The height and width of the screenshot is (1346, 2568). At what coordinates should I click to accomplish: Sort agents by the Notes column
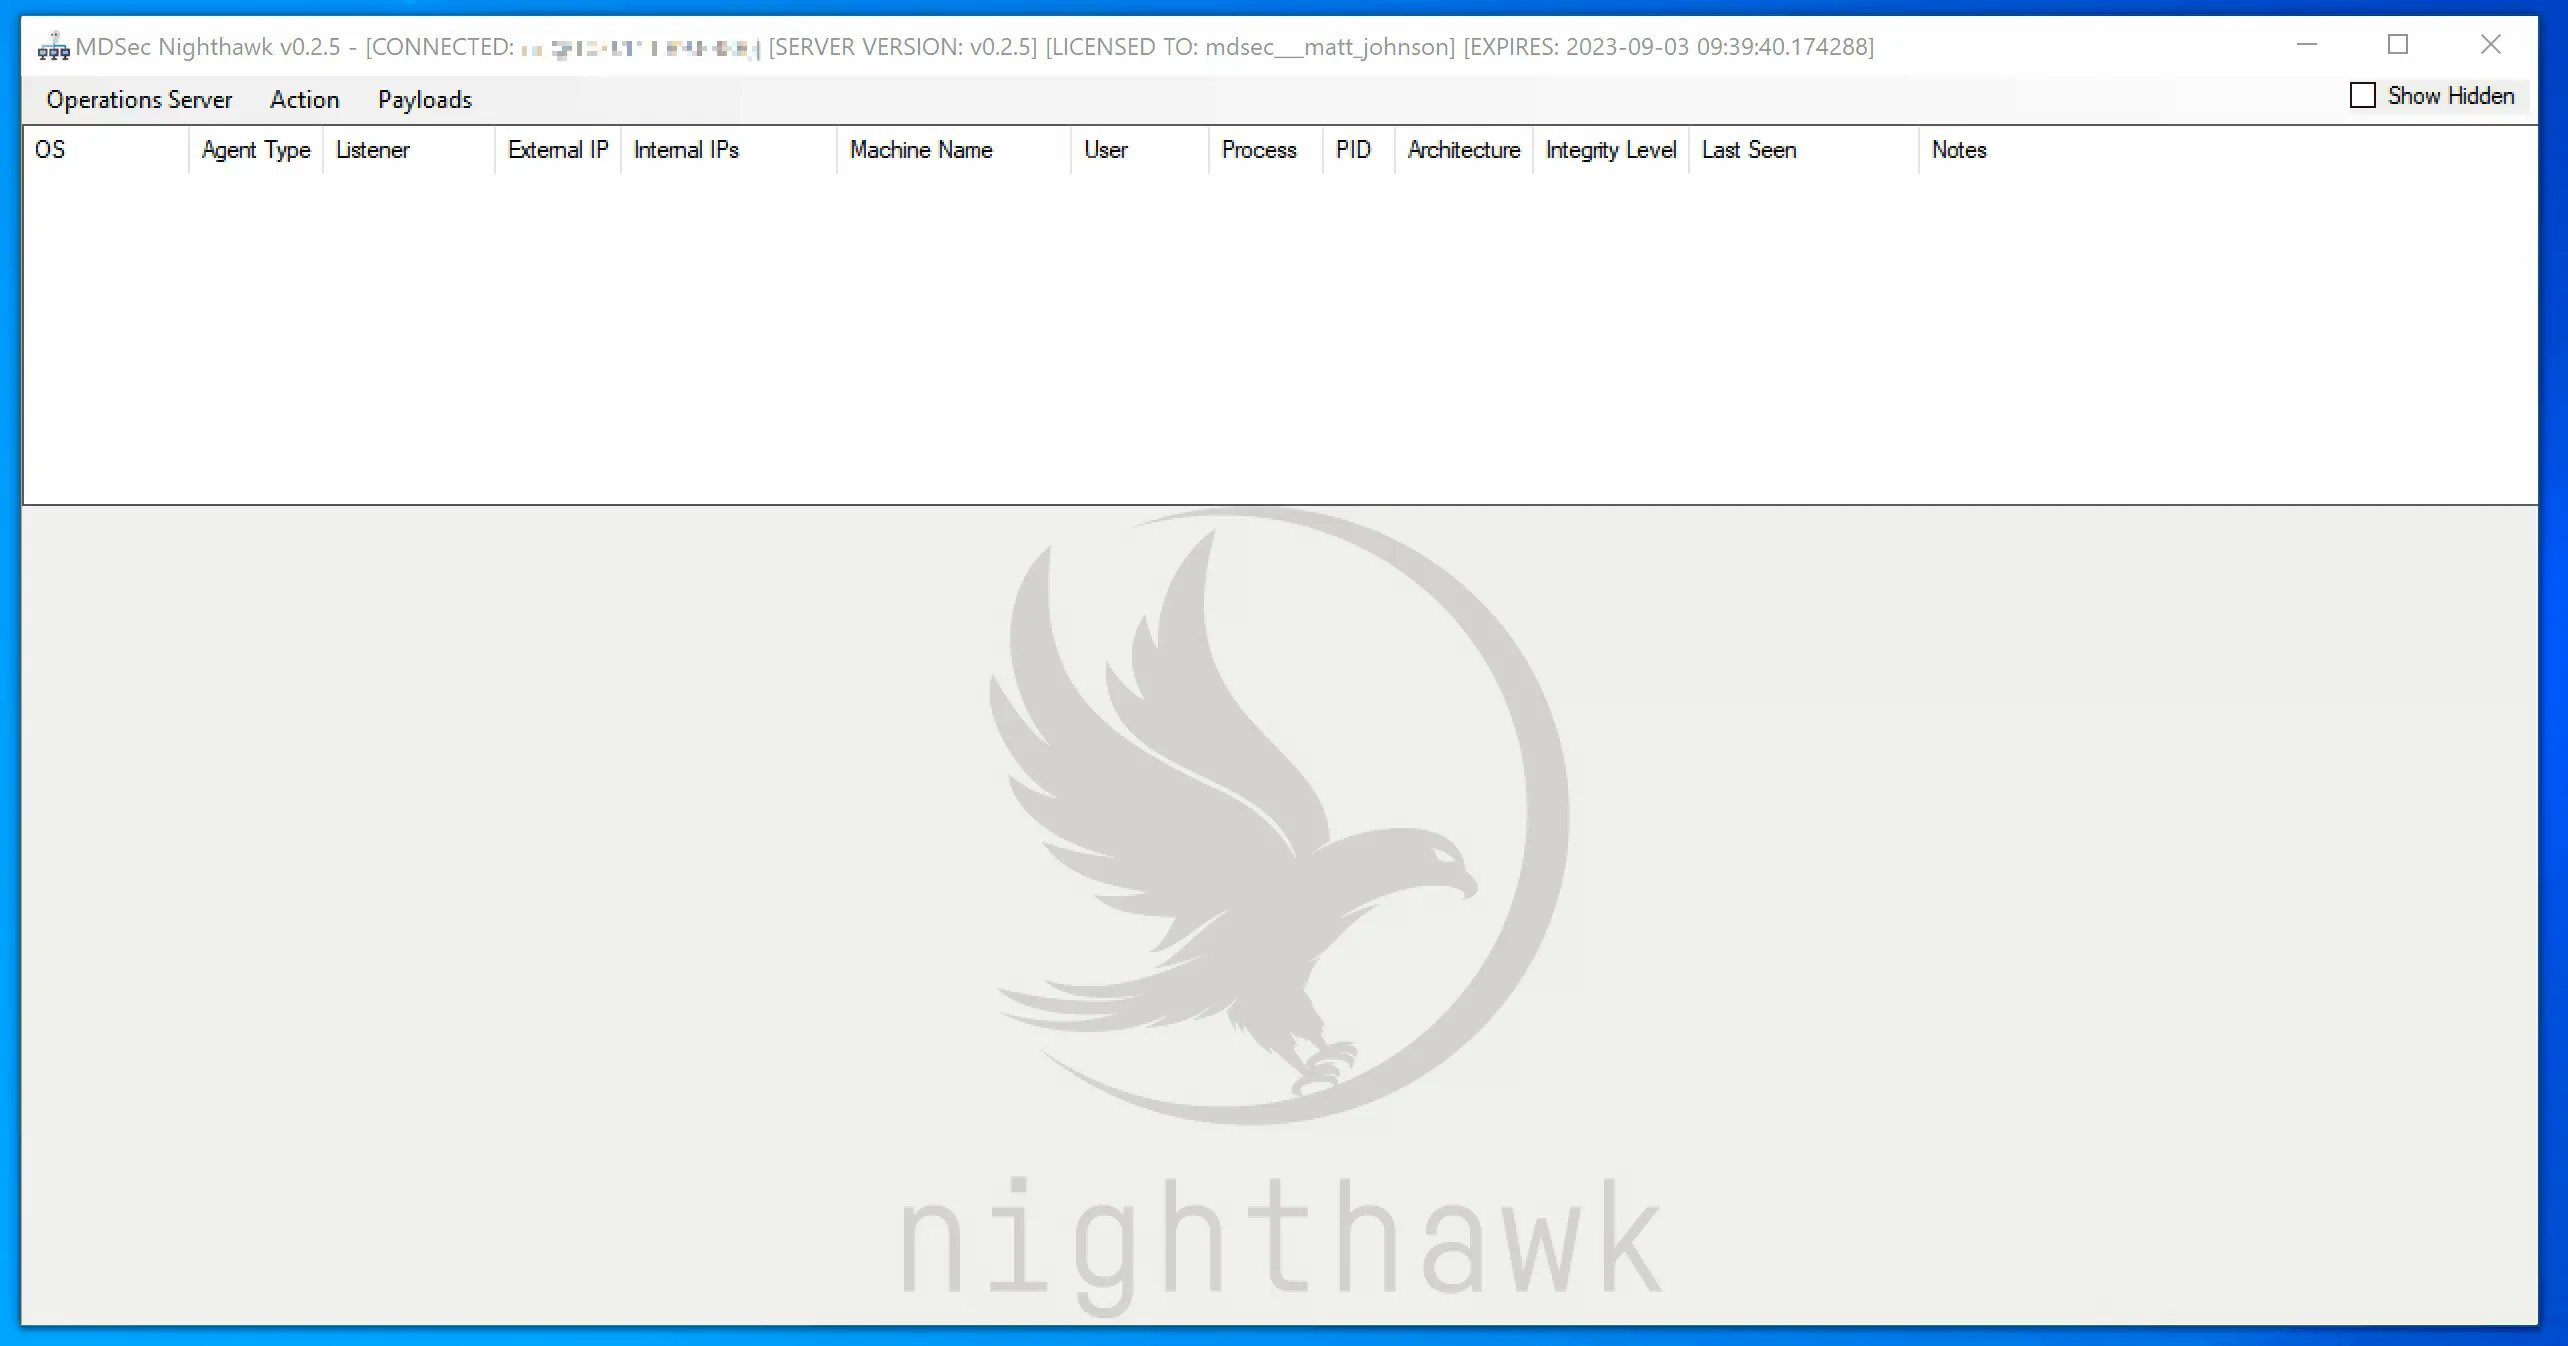pyautogui.click(x=1958, y=150)
